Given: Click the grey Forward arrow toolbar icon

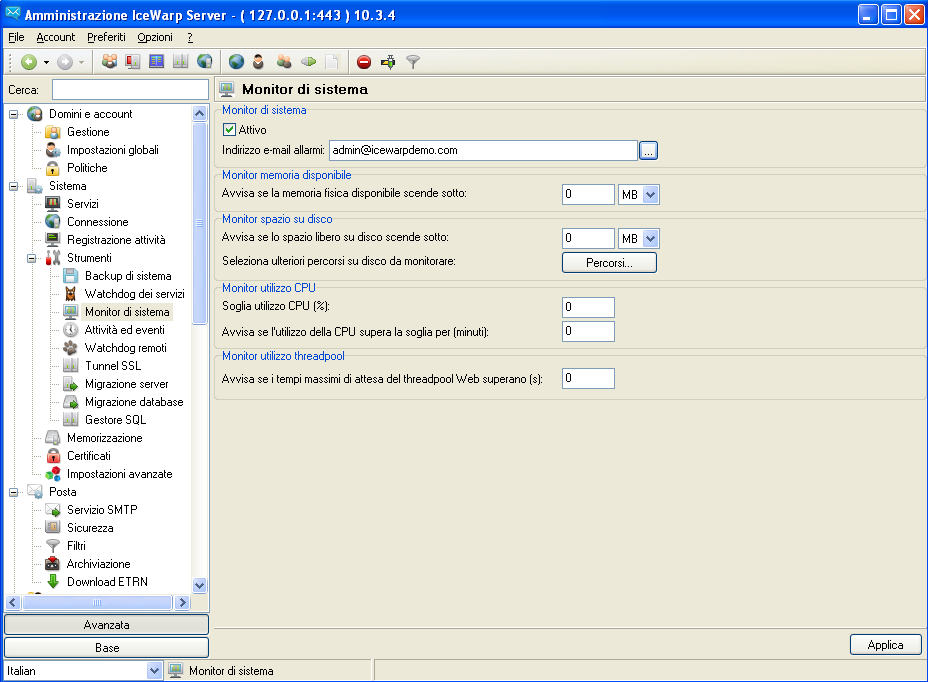Looking at the screenshot, I should tap(65, 62).
